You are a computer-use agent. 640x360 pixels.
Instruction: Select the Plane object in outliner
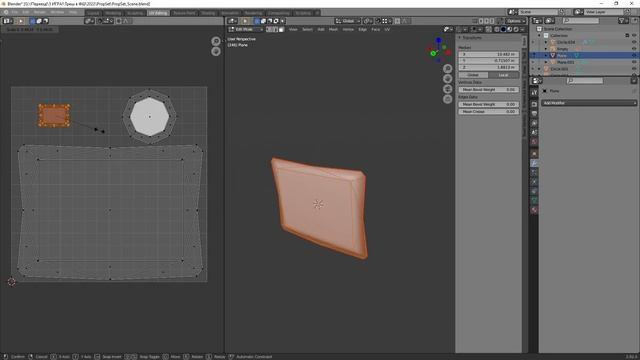[562, 55]
